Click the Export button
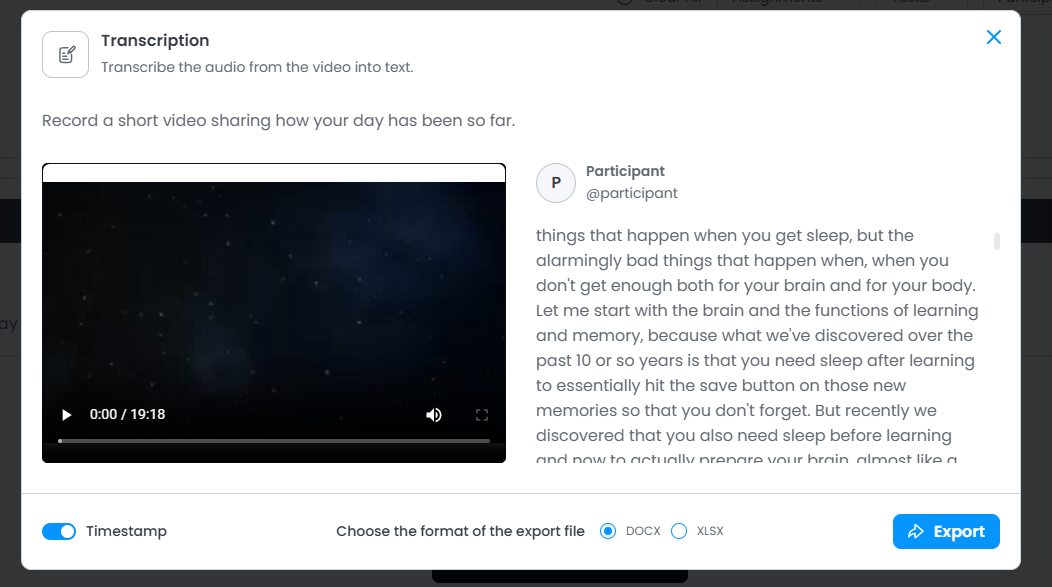 click(946, 531)
